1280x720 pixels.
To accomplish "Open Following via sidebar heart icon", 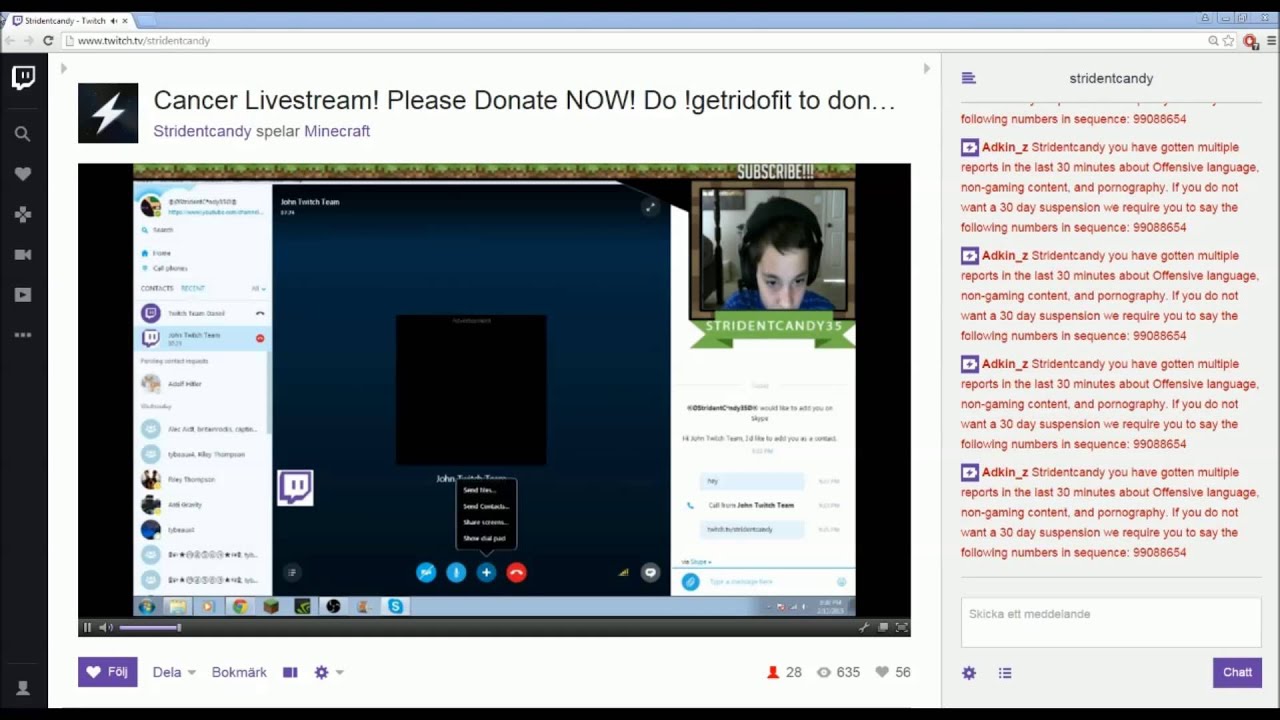I will point(23,174).
